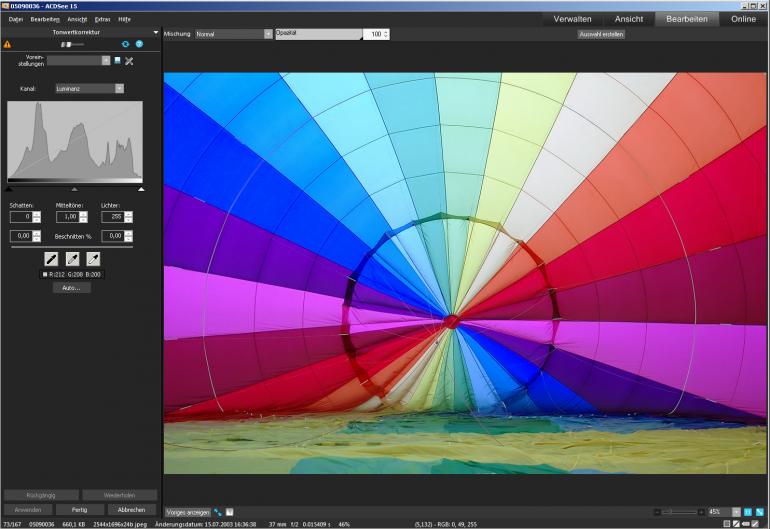Click the R:212 G:208 B:200 color readout
The height and width of the screenshot is (529, 770).
tap(72, 275)
